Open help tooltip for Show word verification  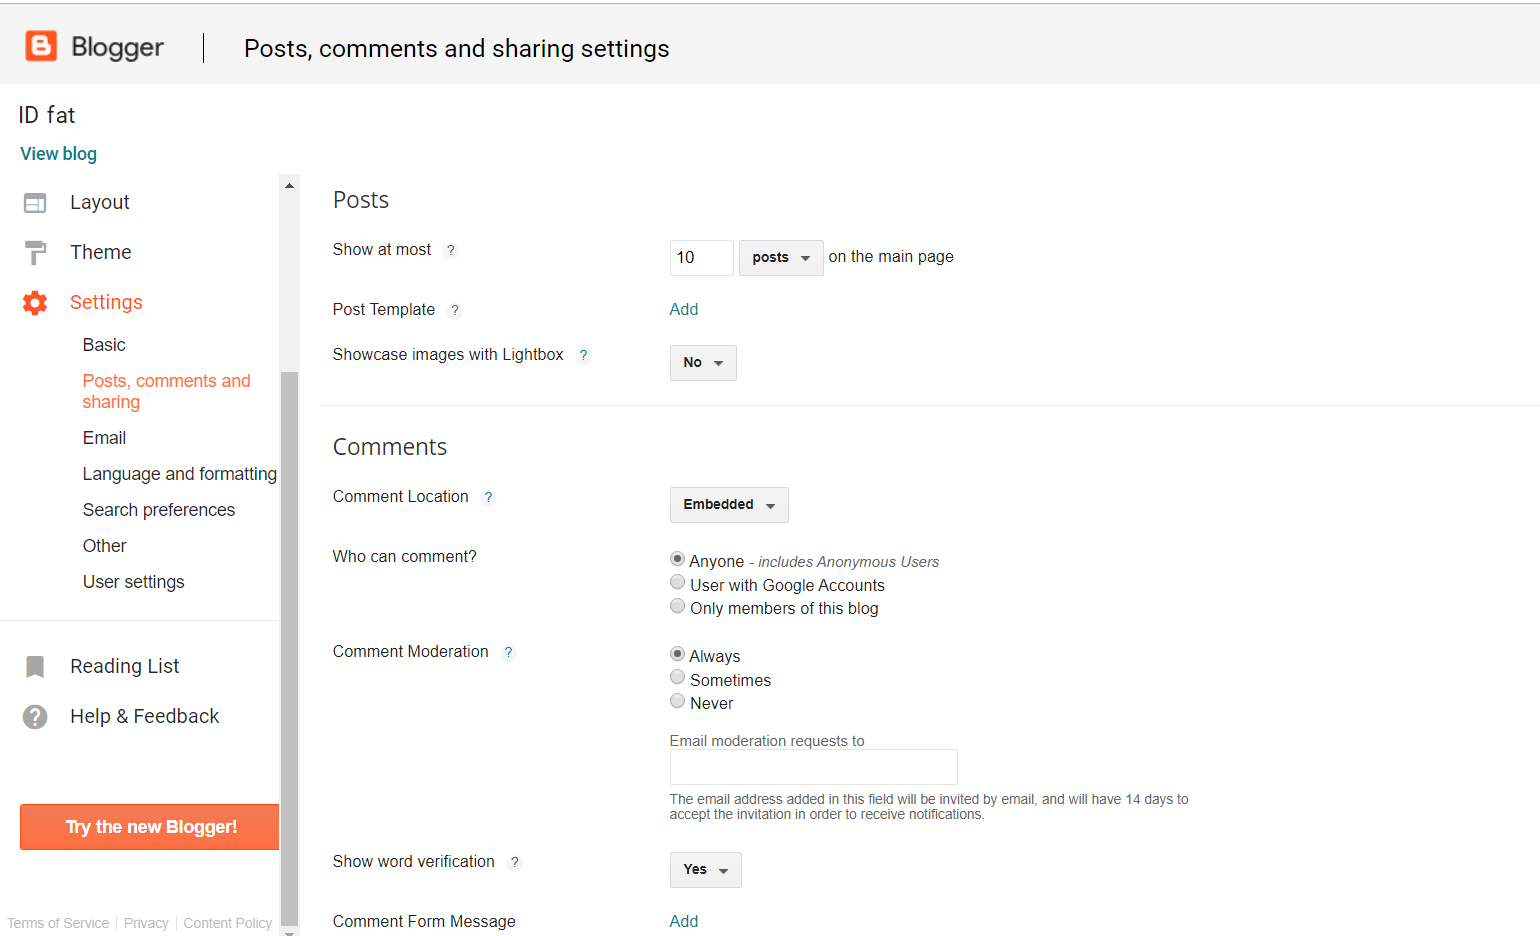[x=514, y=862]
